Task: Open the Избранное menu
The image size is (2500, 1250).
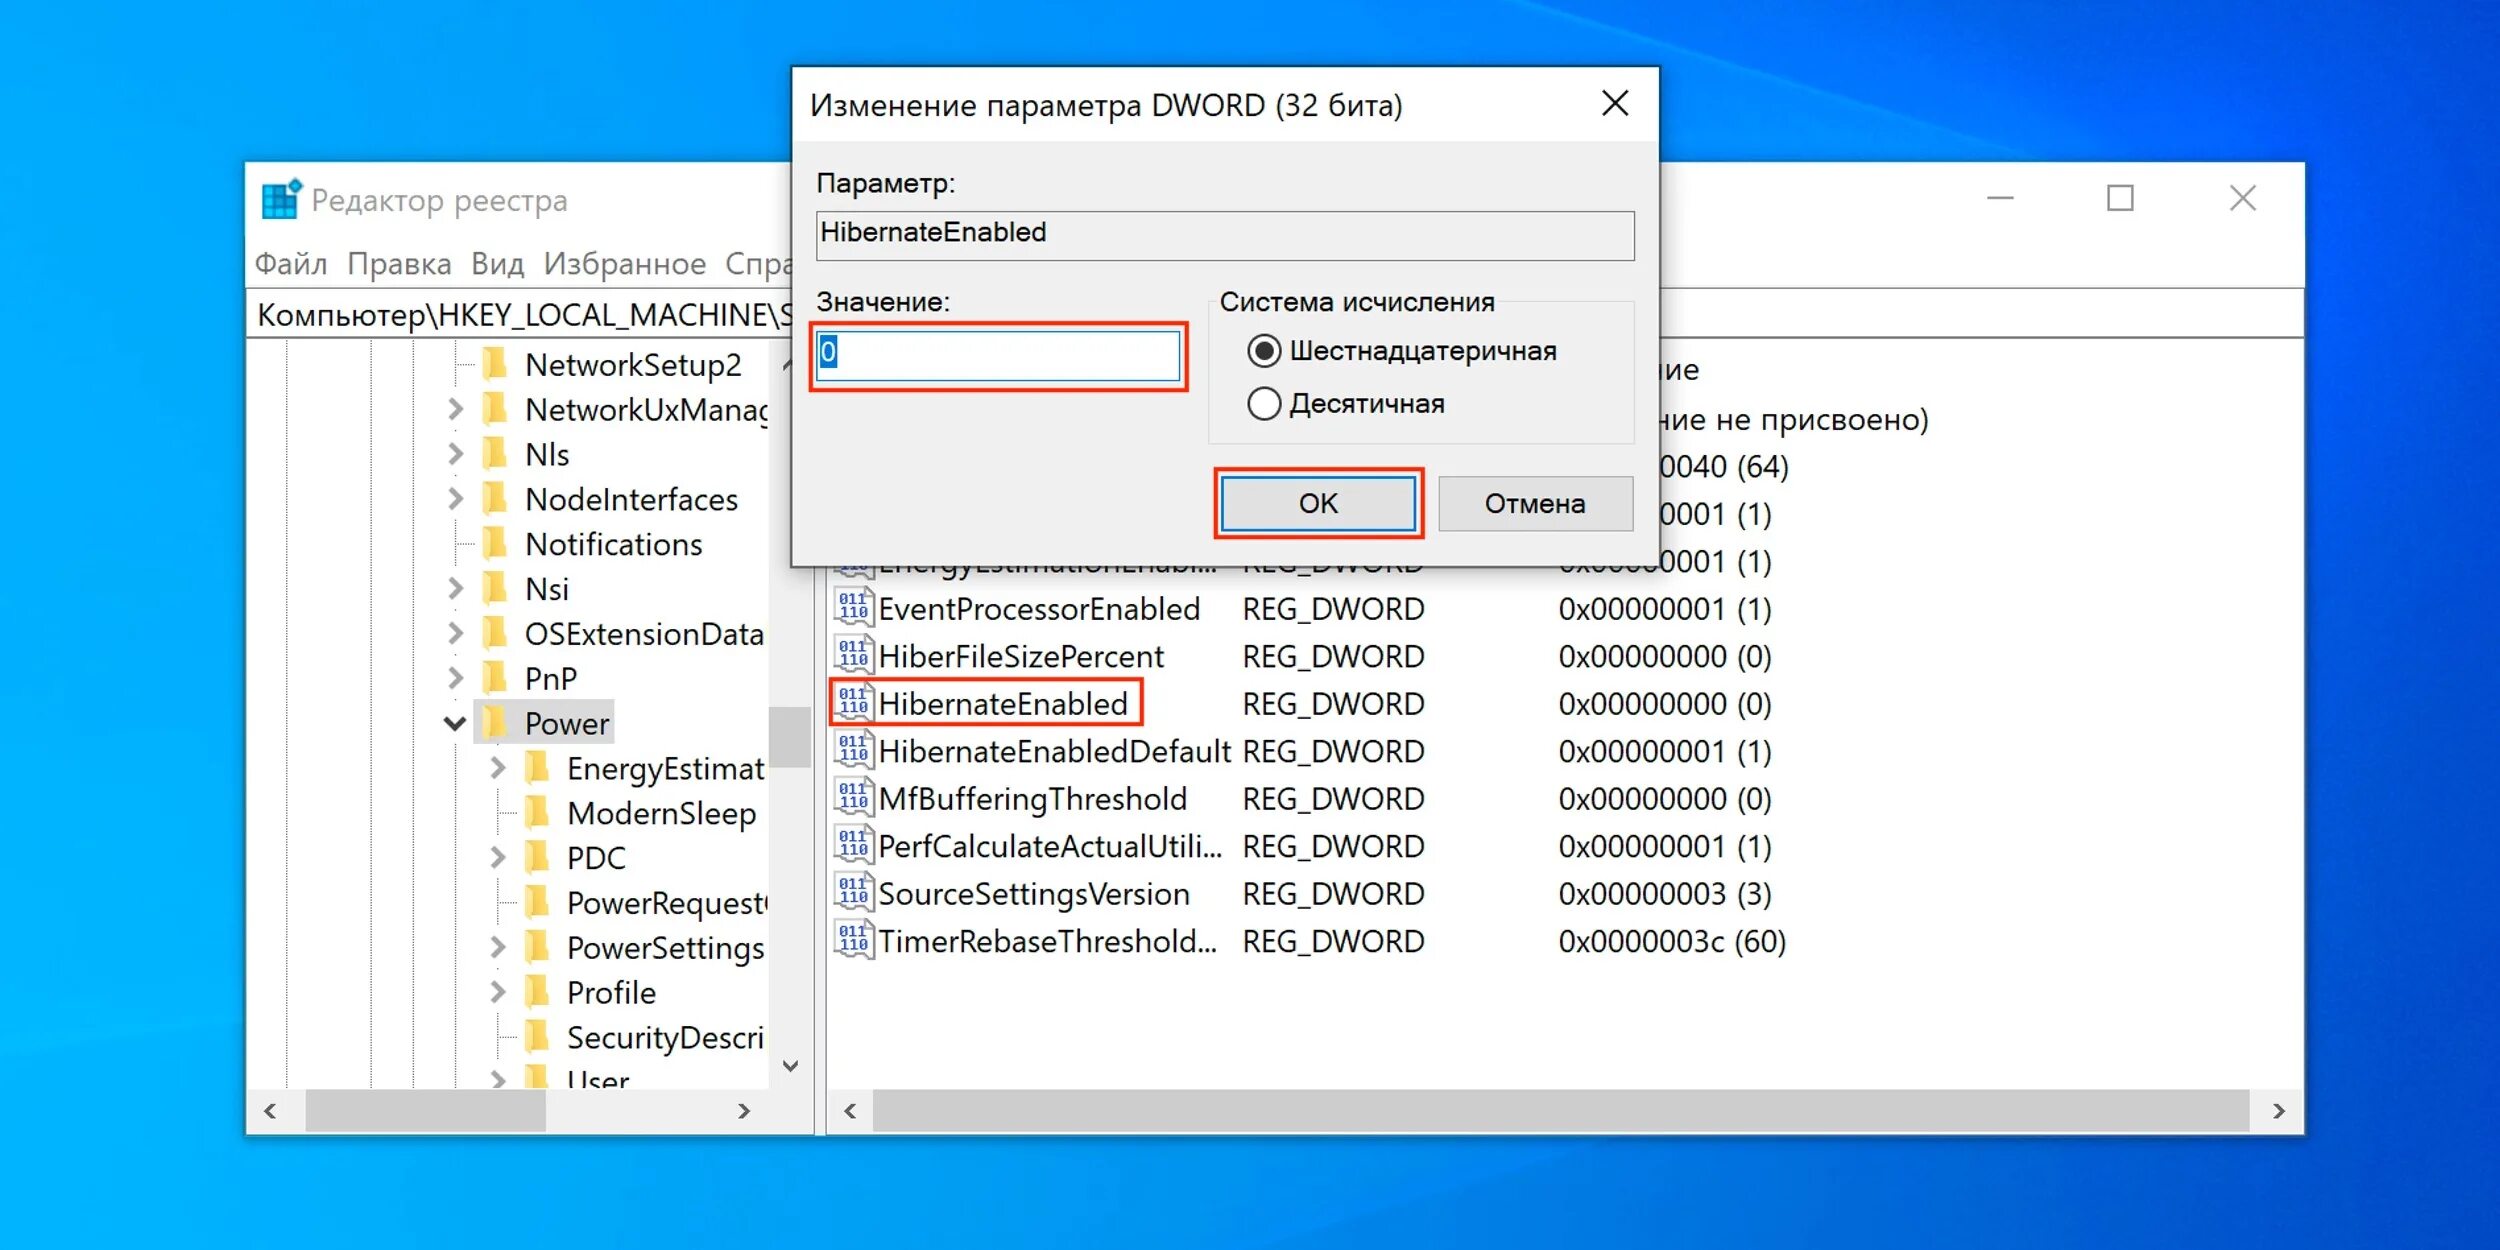Action: click(624, 264)
